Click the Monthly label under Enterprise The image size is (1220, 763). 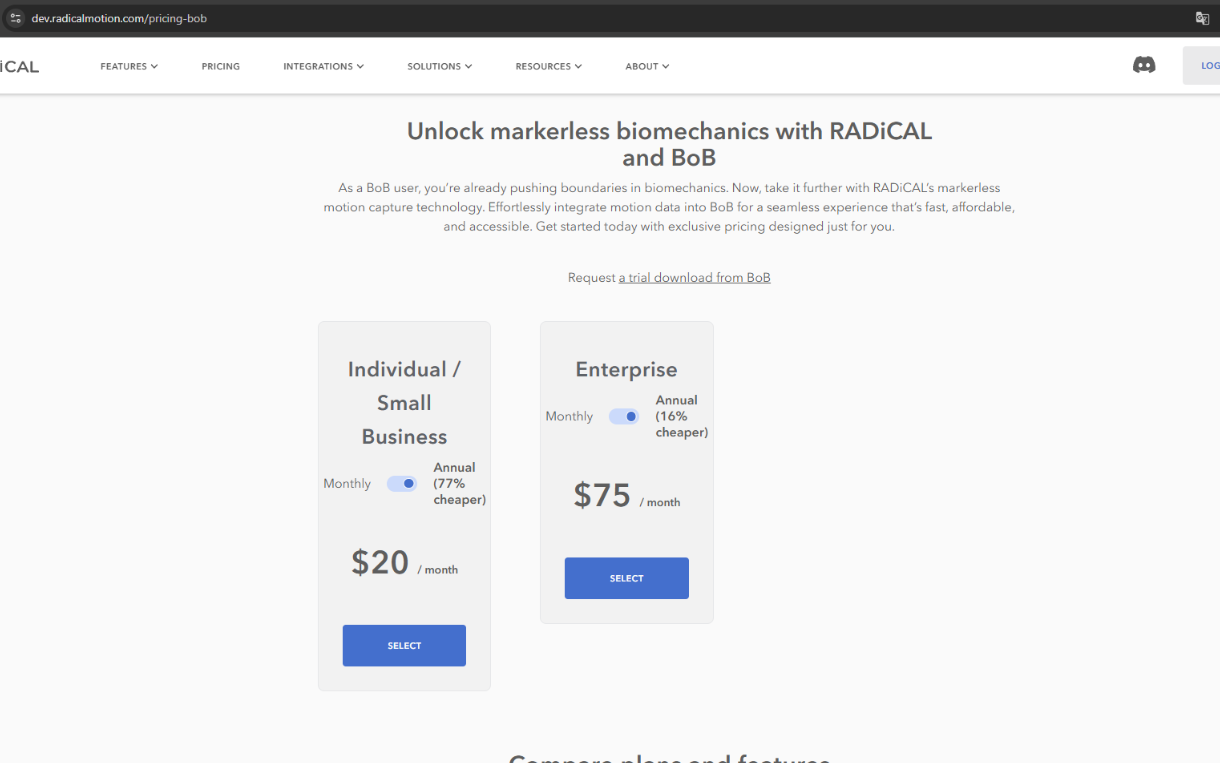click(x=569, y=417)
